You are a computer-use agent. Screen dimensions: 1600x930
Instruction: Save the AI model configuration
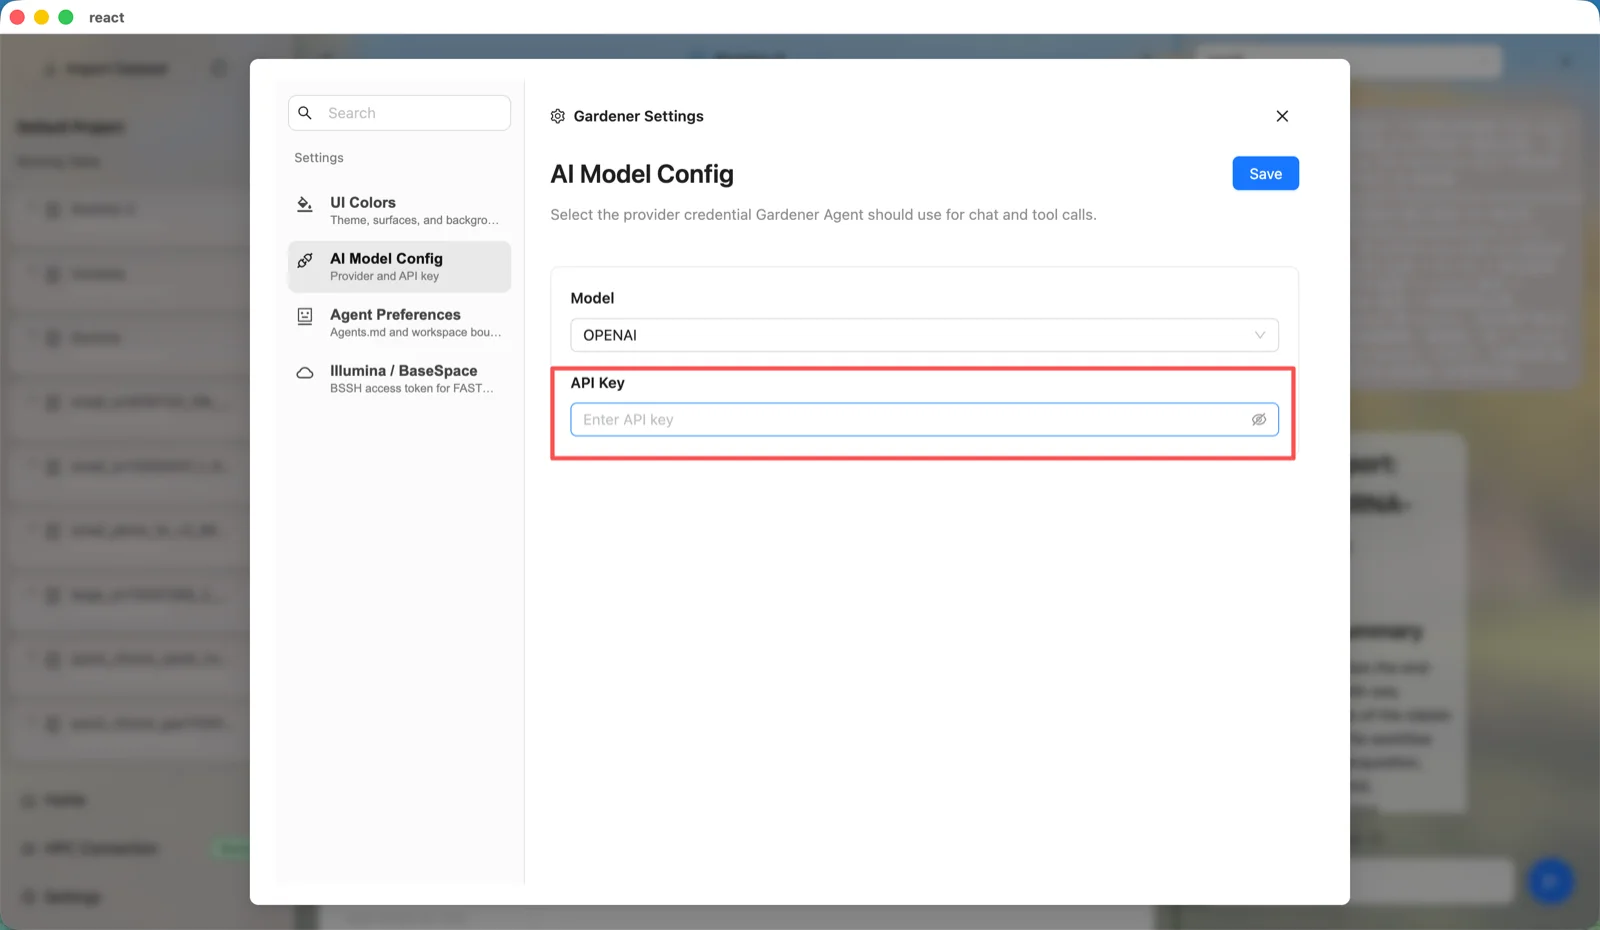1265,174
